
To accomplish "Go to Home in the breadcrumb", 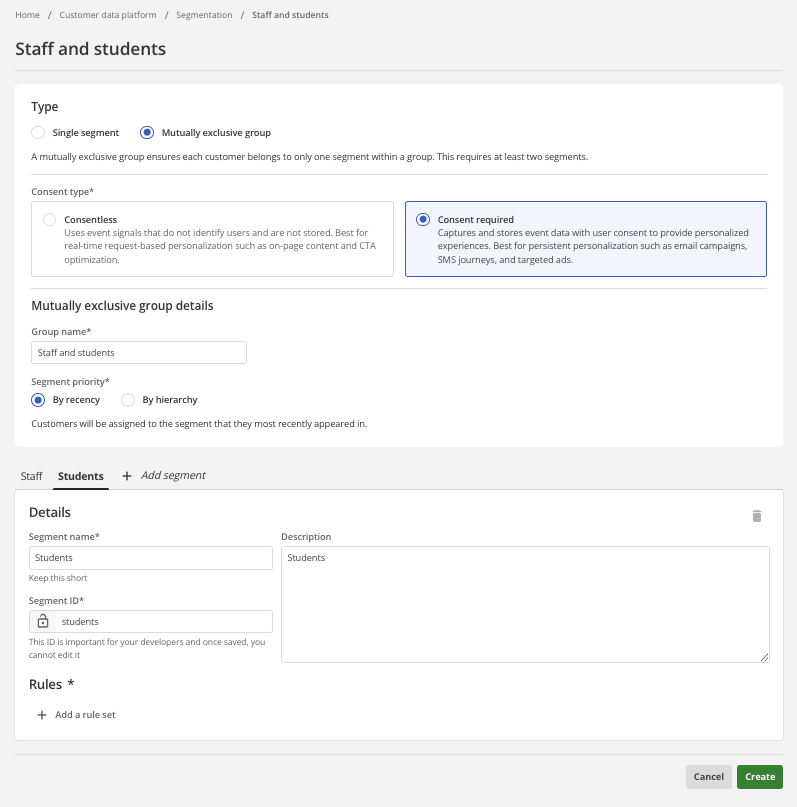I will coord(27,15).
